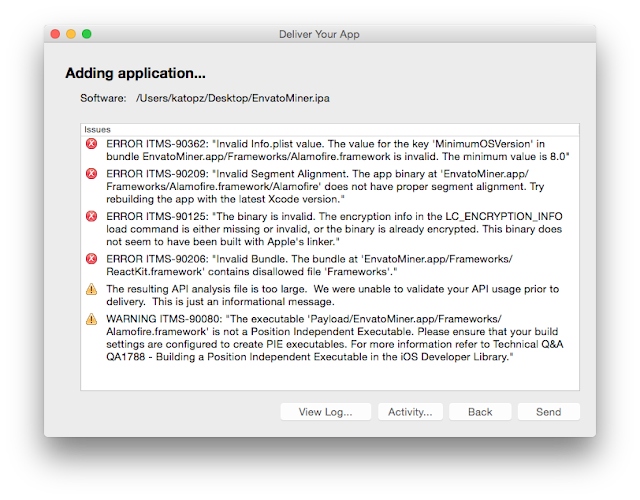Close the window with red button
Image resolution: width=640 pixels, height=500 pixels.
click(55, 34)
